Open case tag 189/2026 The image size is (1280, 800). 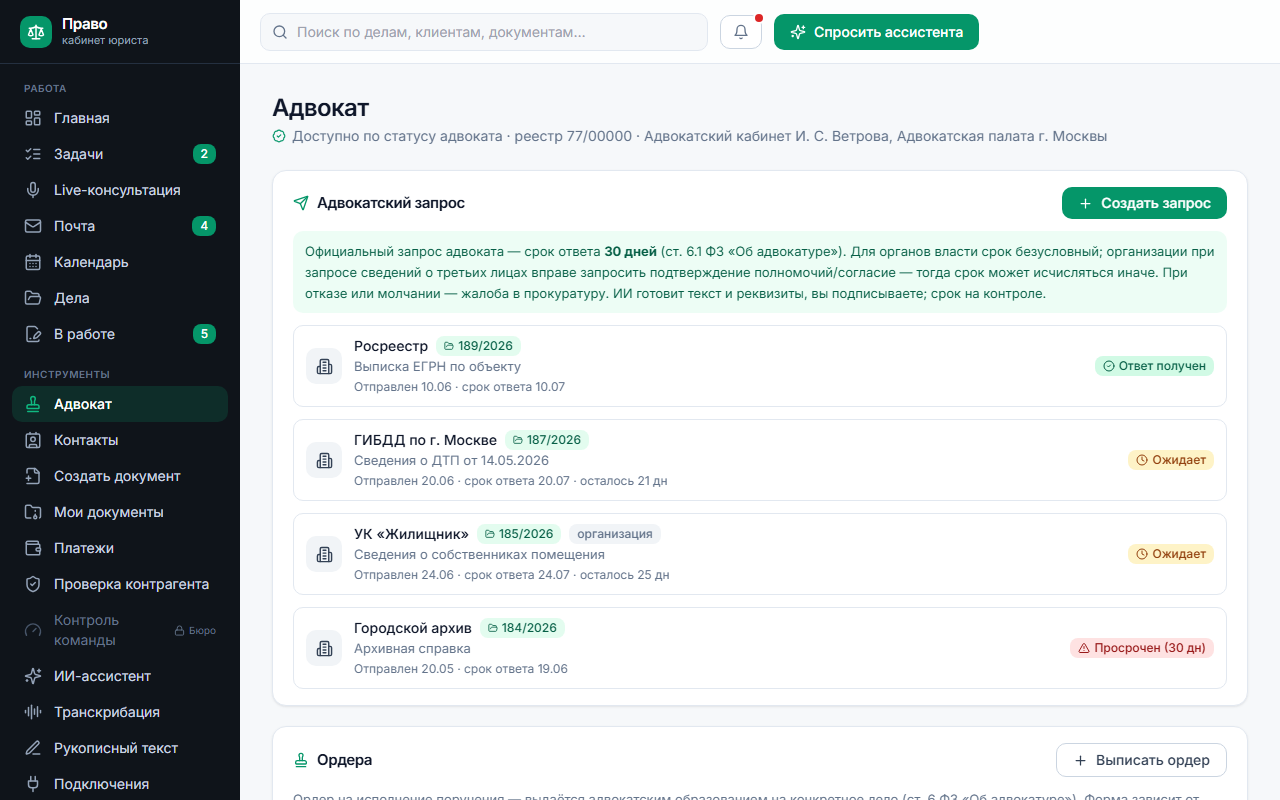(x=478, y=346)
